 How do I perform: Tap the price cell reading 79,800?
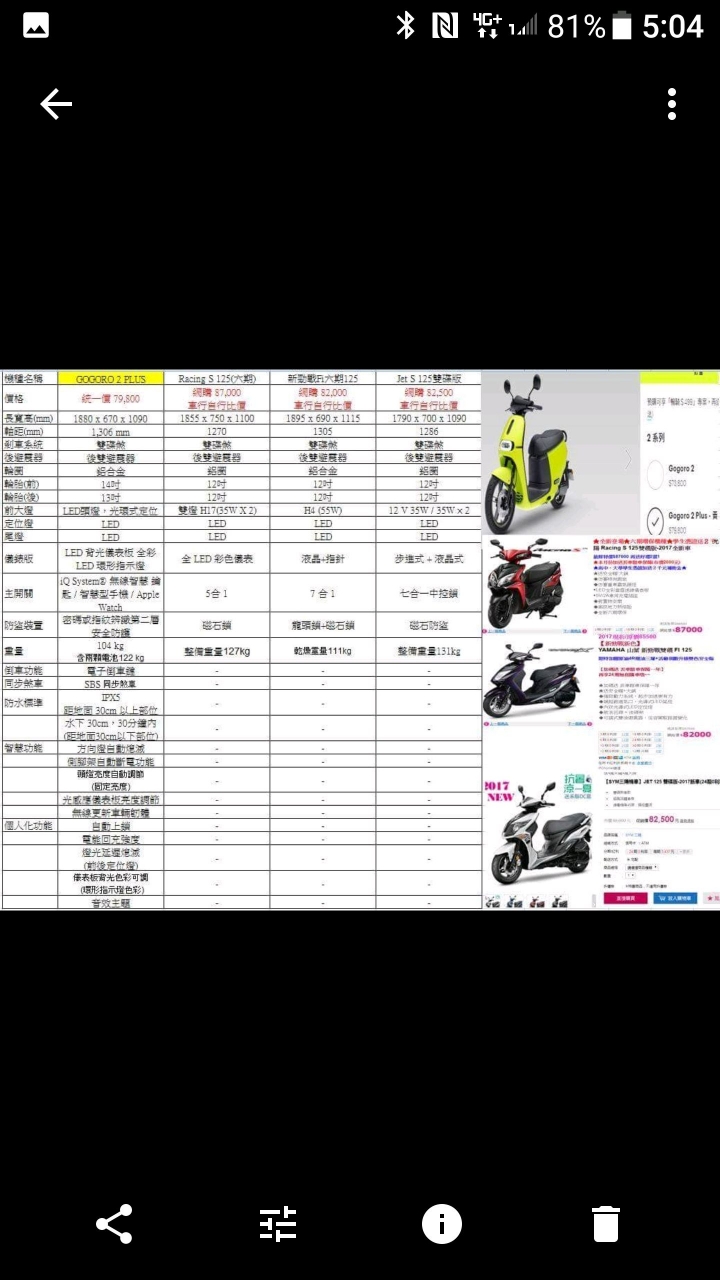coord(111,399)
